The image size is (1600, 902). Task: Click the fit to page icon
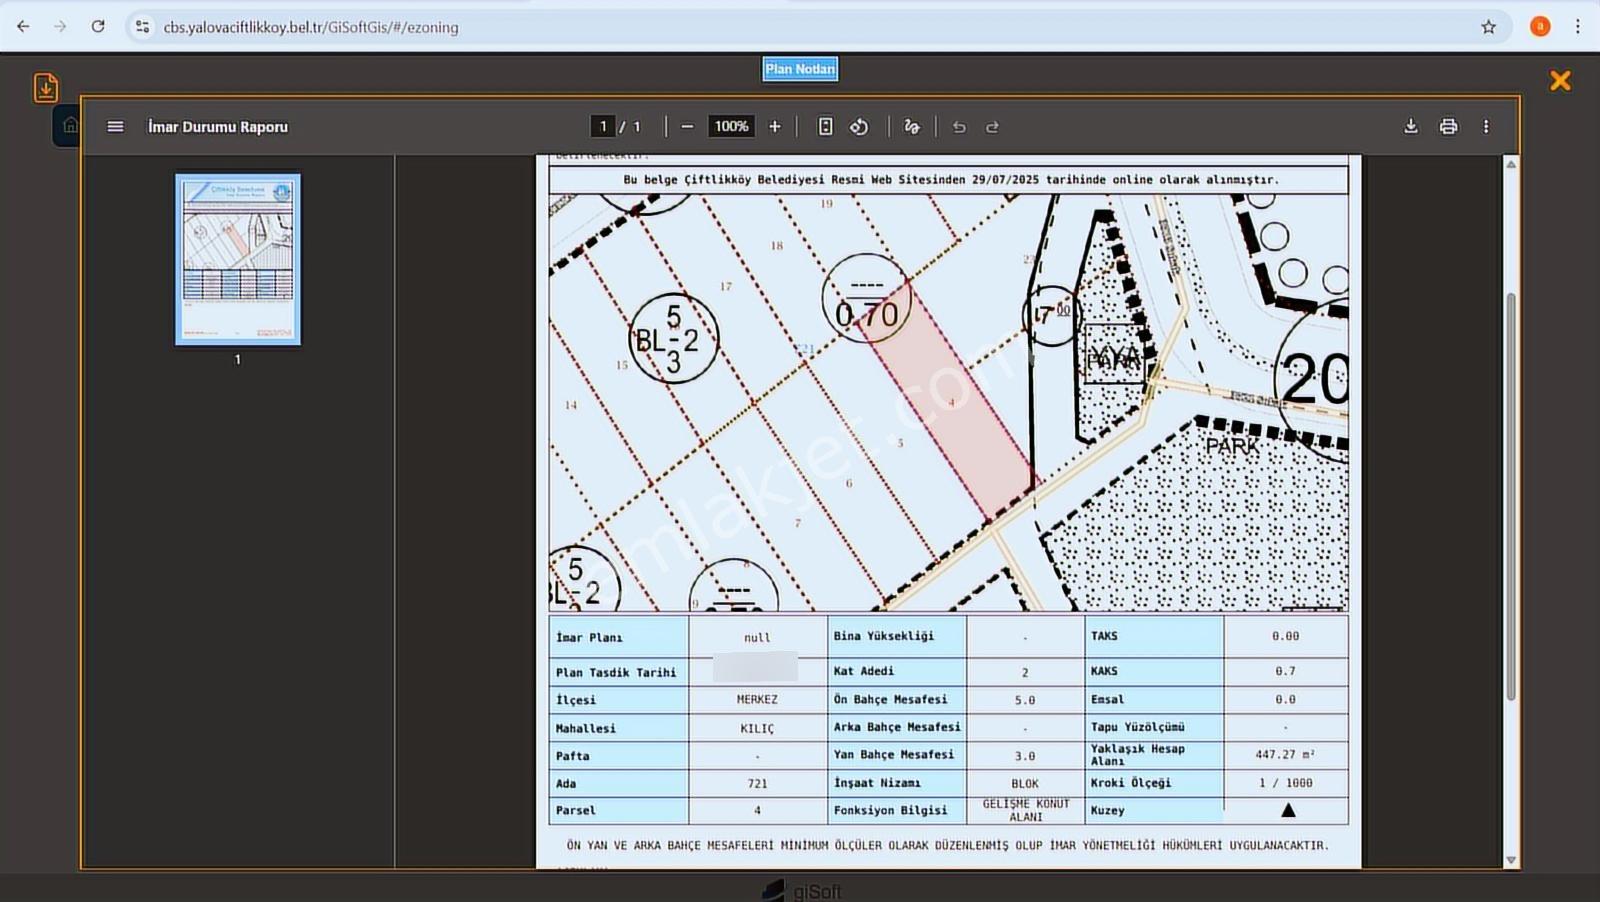[825, 127]
